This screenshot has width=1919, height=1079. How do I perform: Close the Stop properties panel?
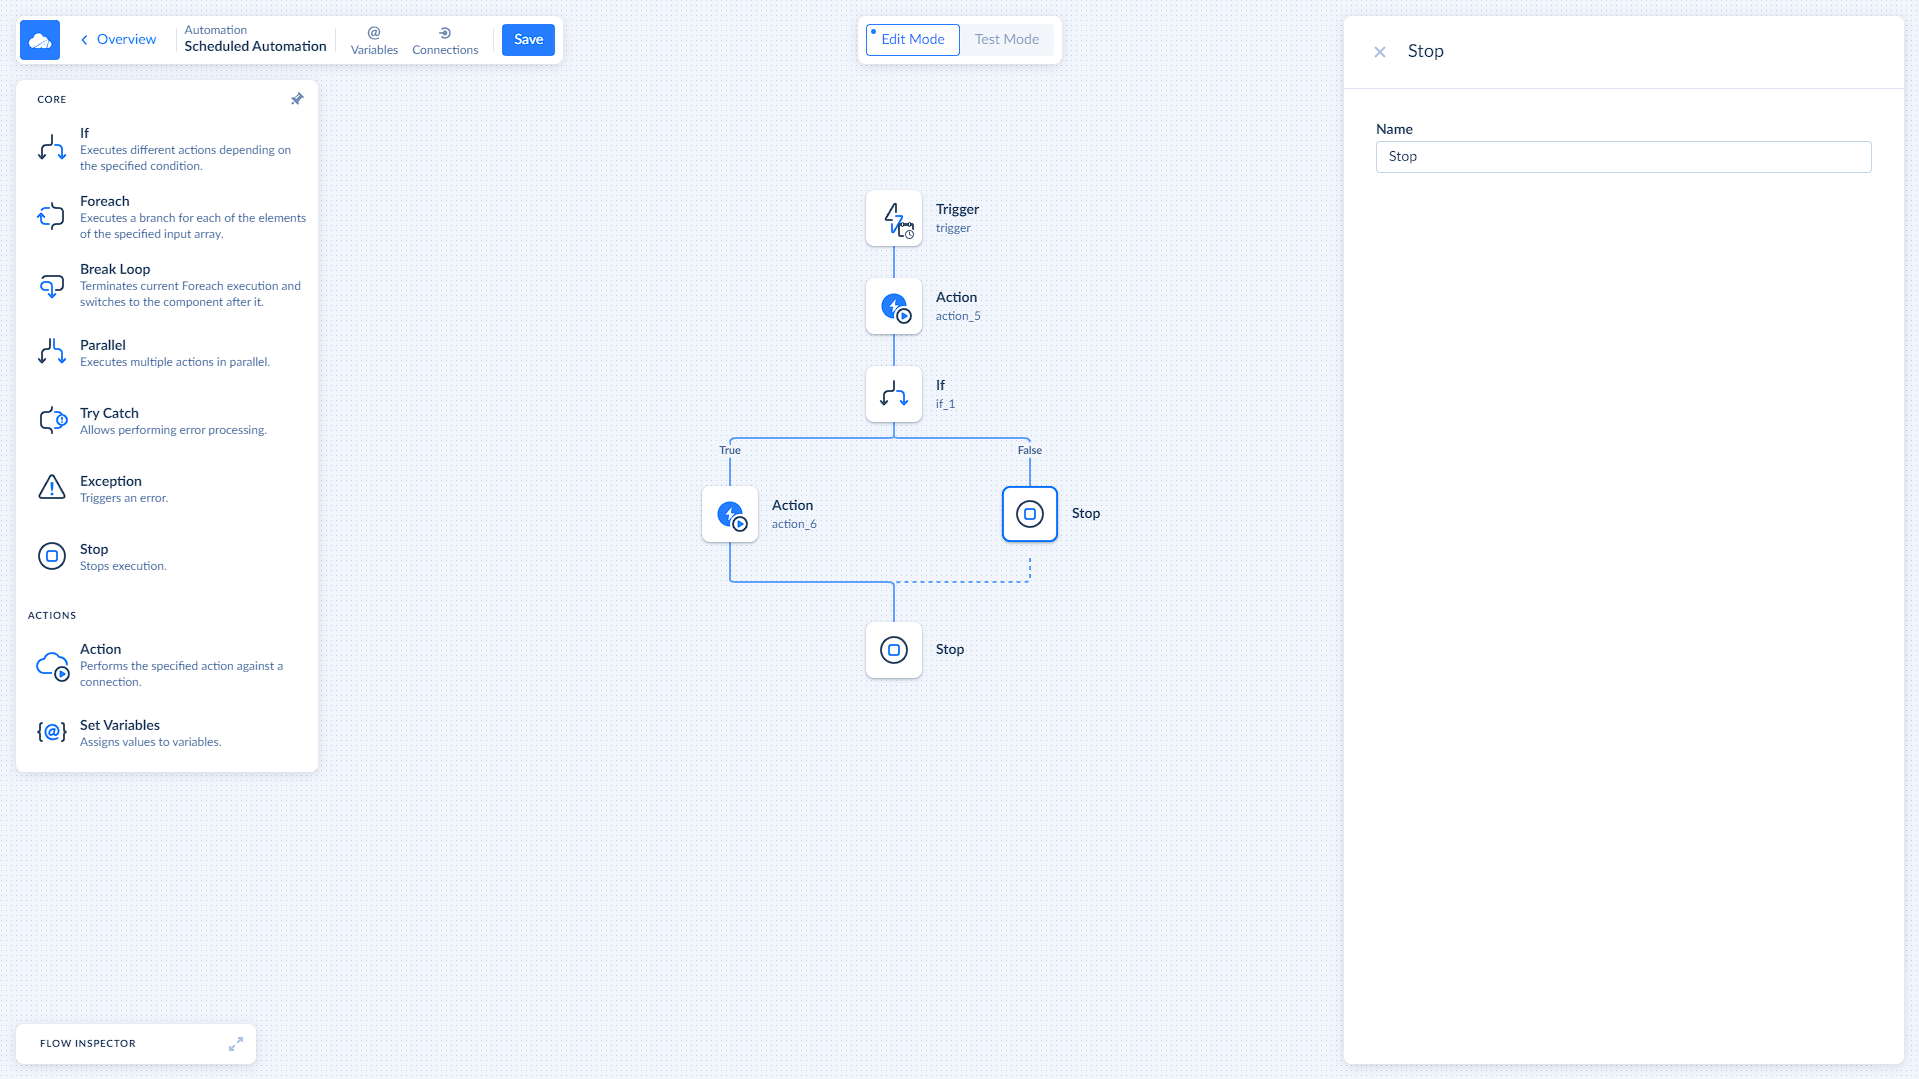(x=1380, y=52)
